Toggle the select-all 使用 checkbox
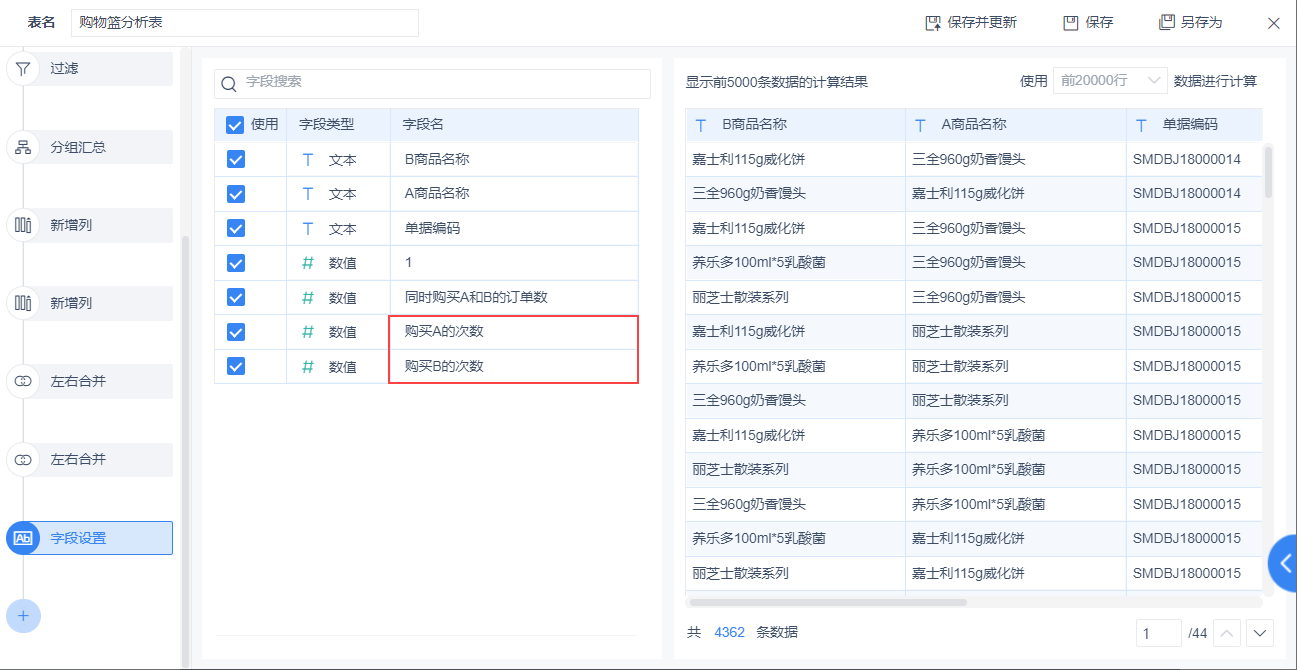Screen dimensions: 1297x670 pyautogui.click(x=235, y=125)
